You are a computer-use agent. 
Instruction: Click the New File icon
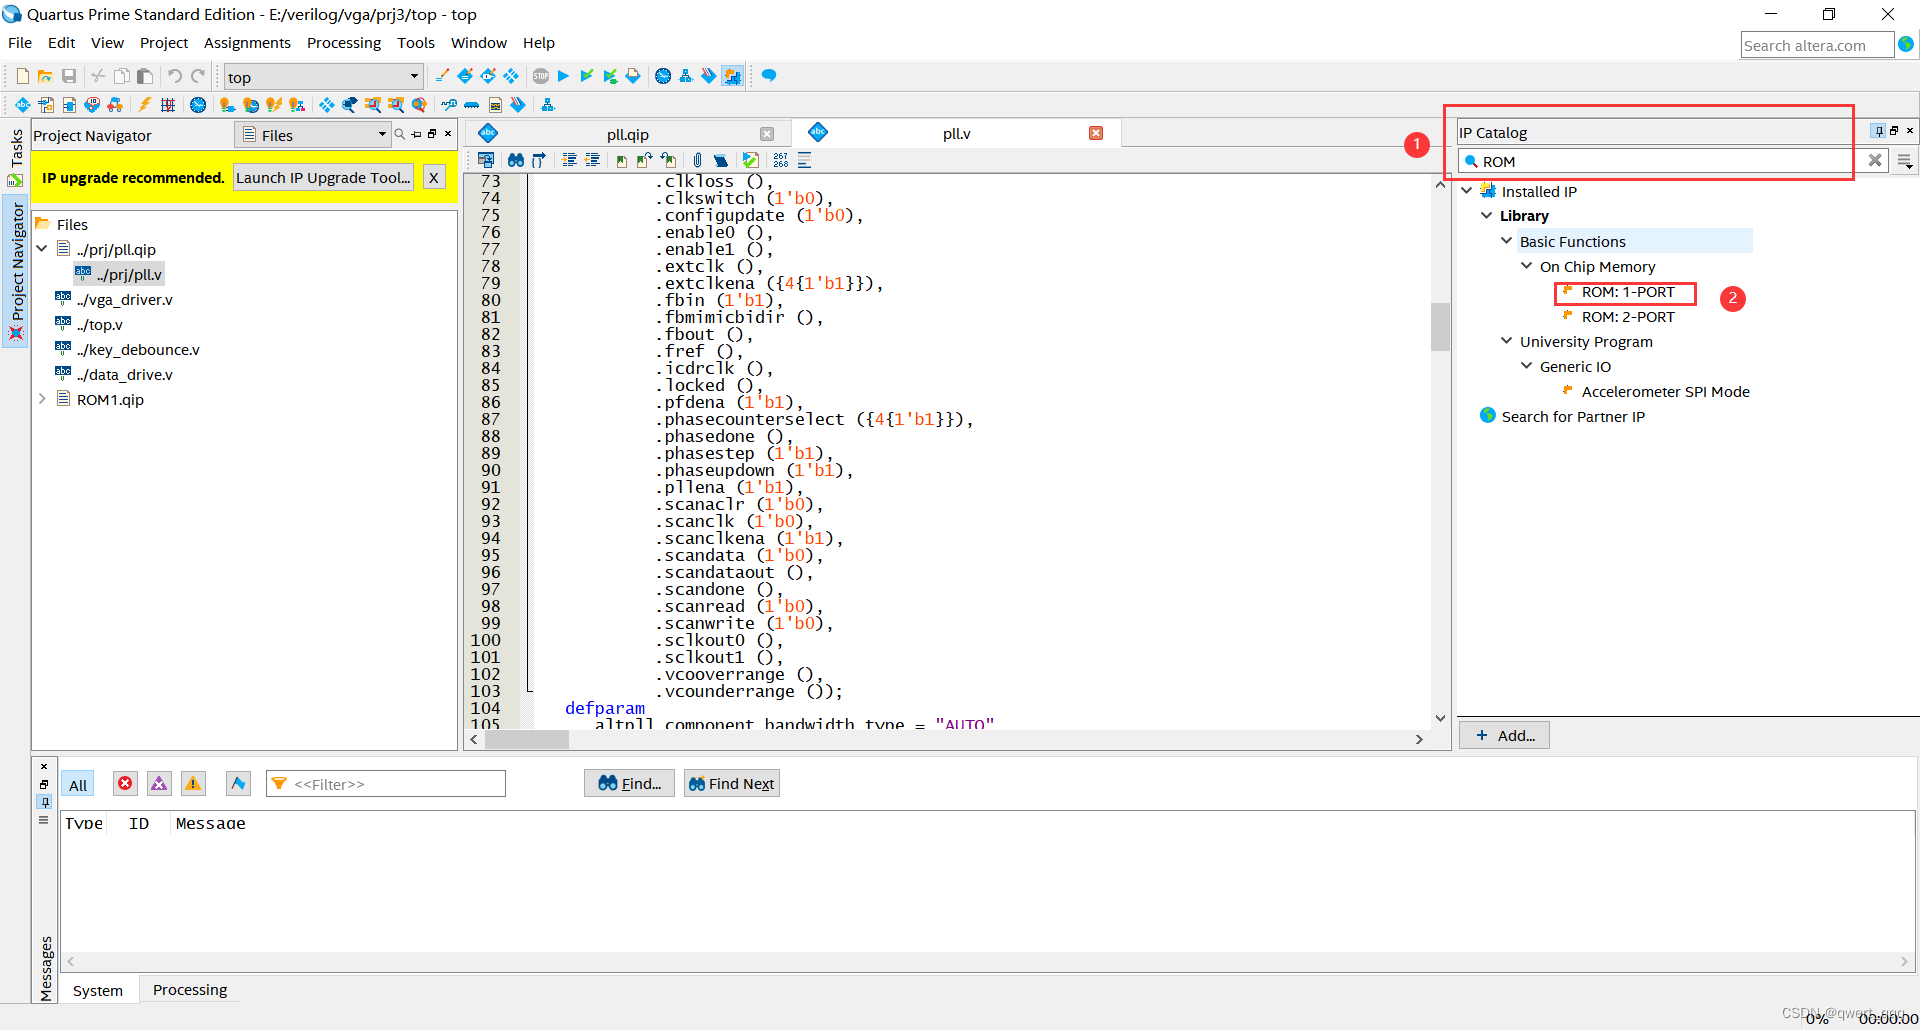(22, 76)
